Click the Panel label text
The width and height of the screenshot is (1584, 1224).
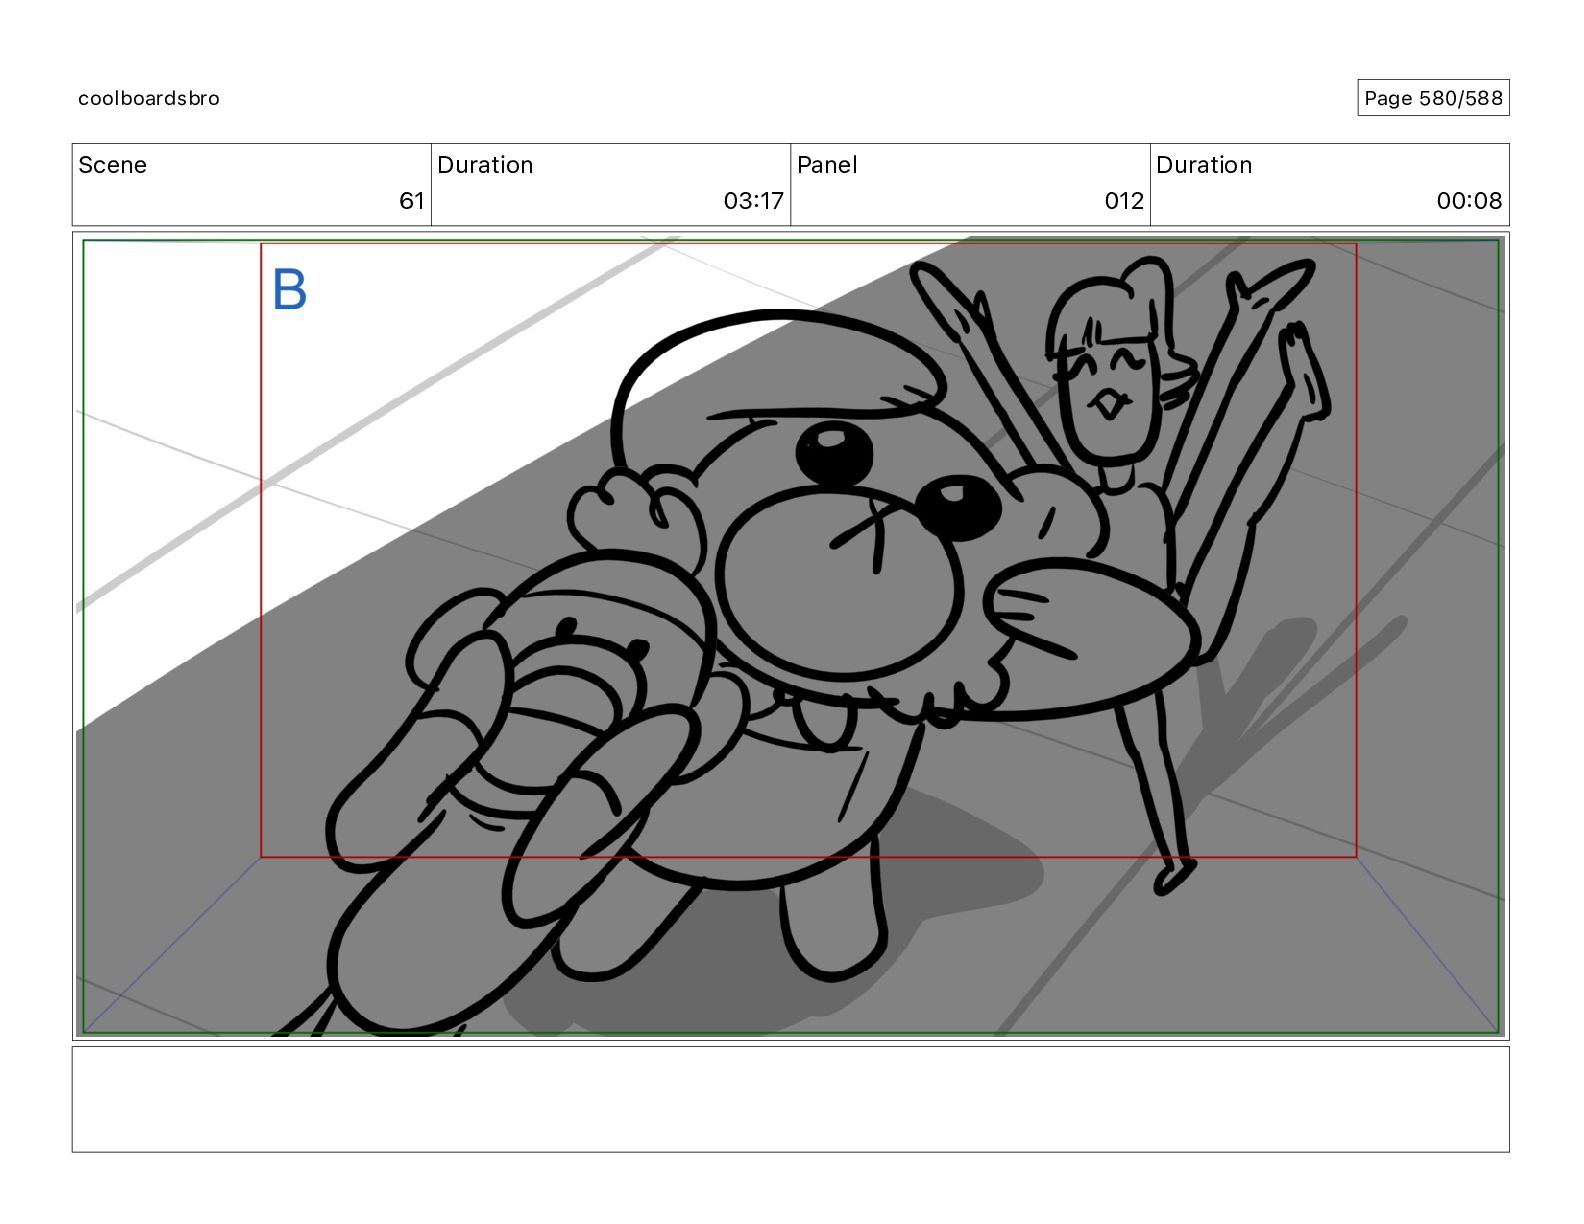click(827, 165)
